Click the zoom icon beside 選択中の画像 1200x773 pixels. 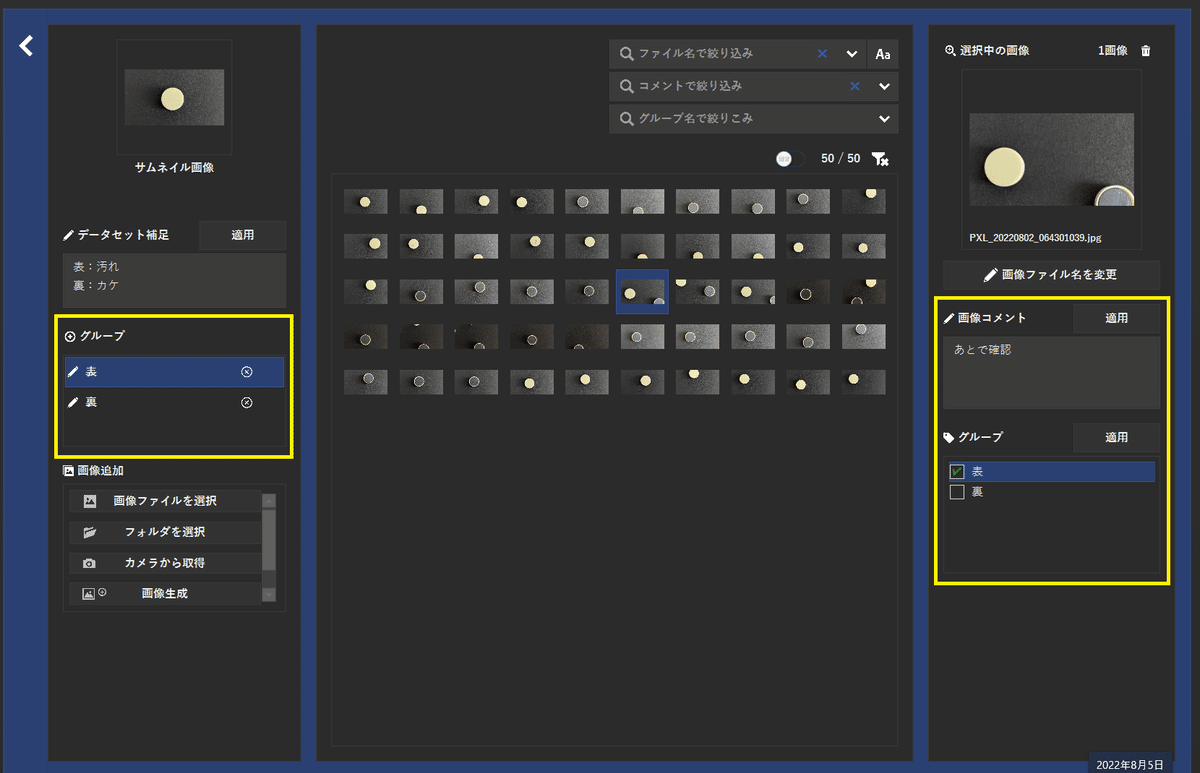pyautogui.click(x=950, y=51)
